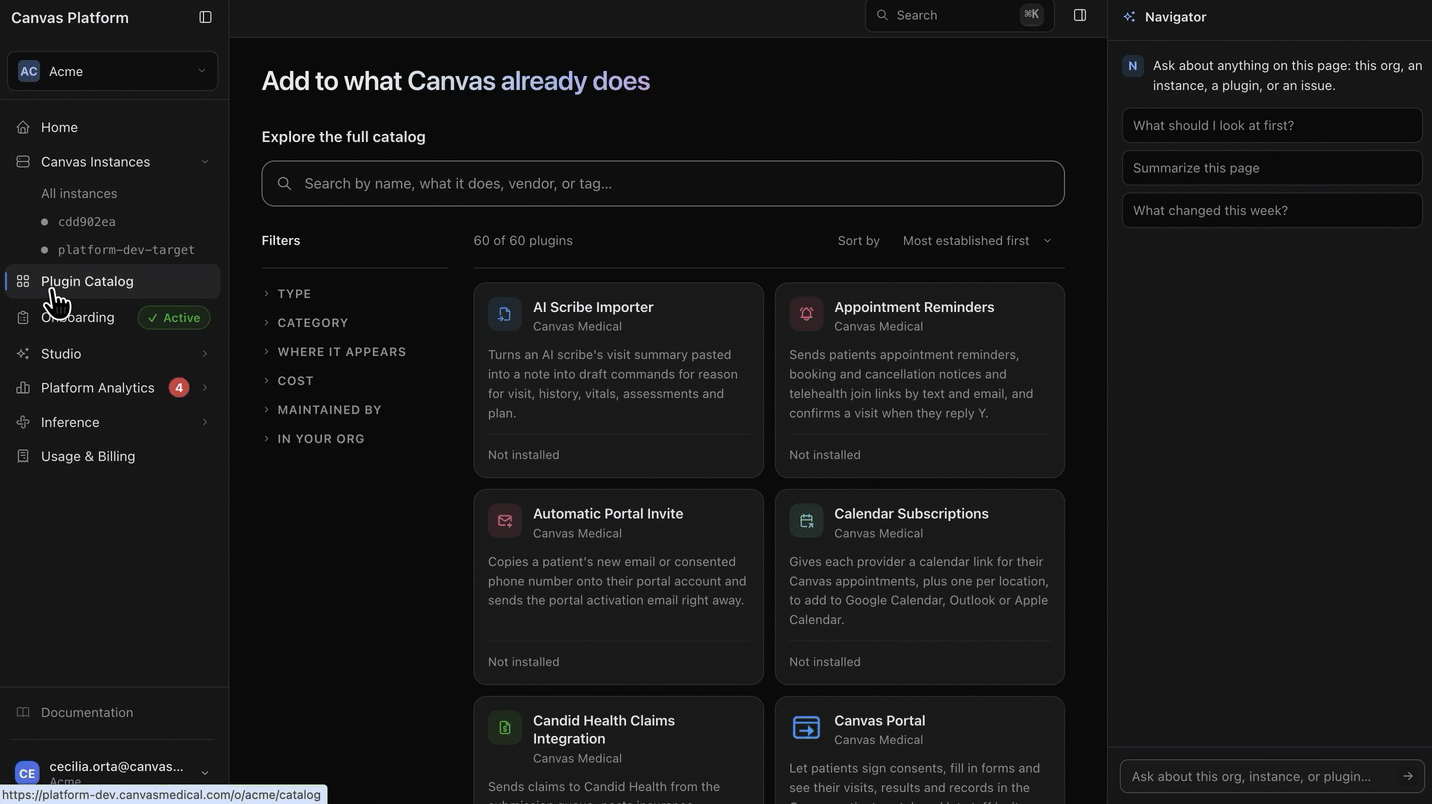Click the Candid Health Claims document icon
The height and width of the screenshot is (804, 1432).
pos(505,728)
